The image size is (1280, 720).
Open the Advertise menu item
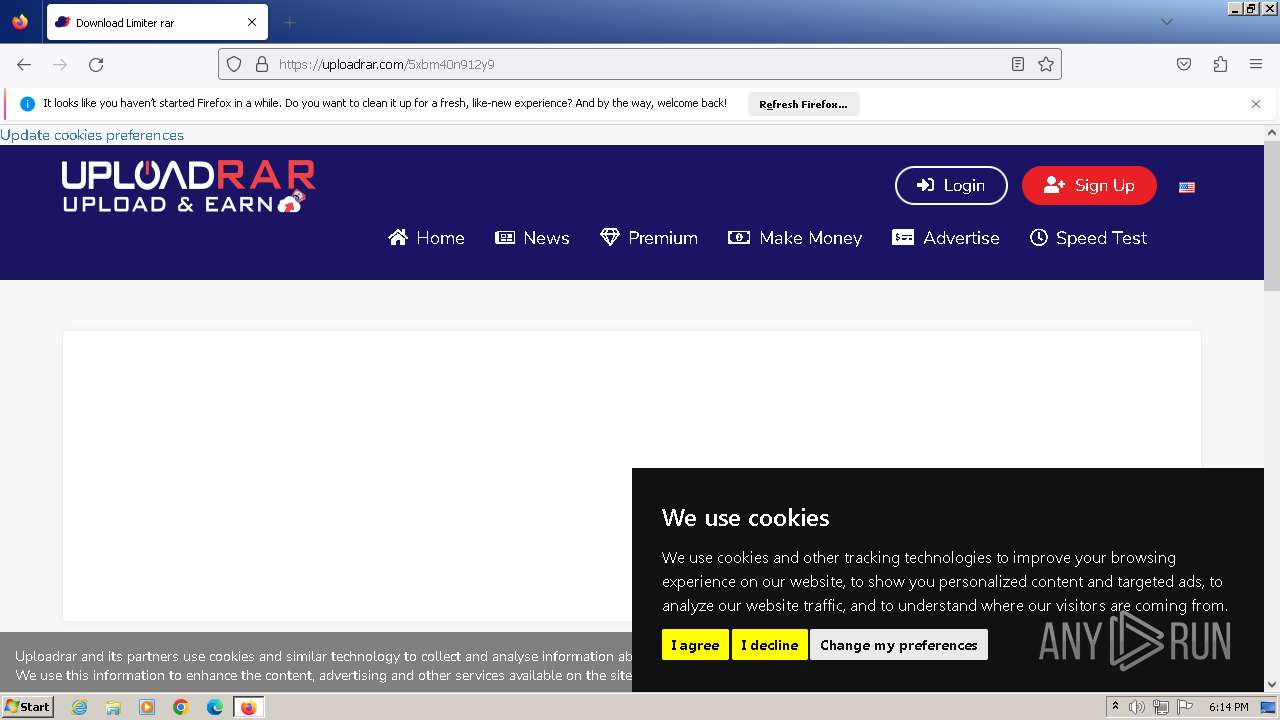[946, 238]
